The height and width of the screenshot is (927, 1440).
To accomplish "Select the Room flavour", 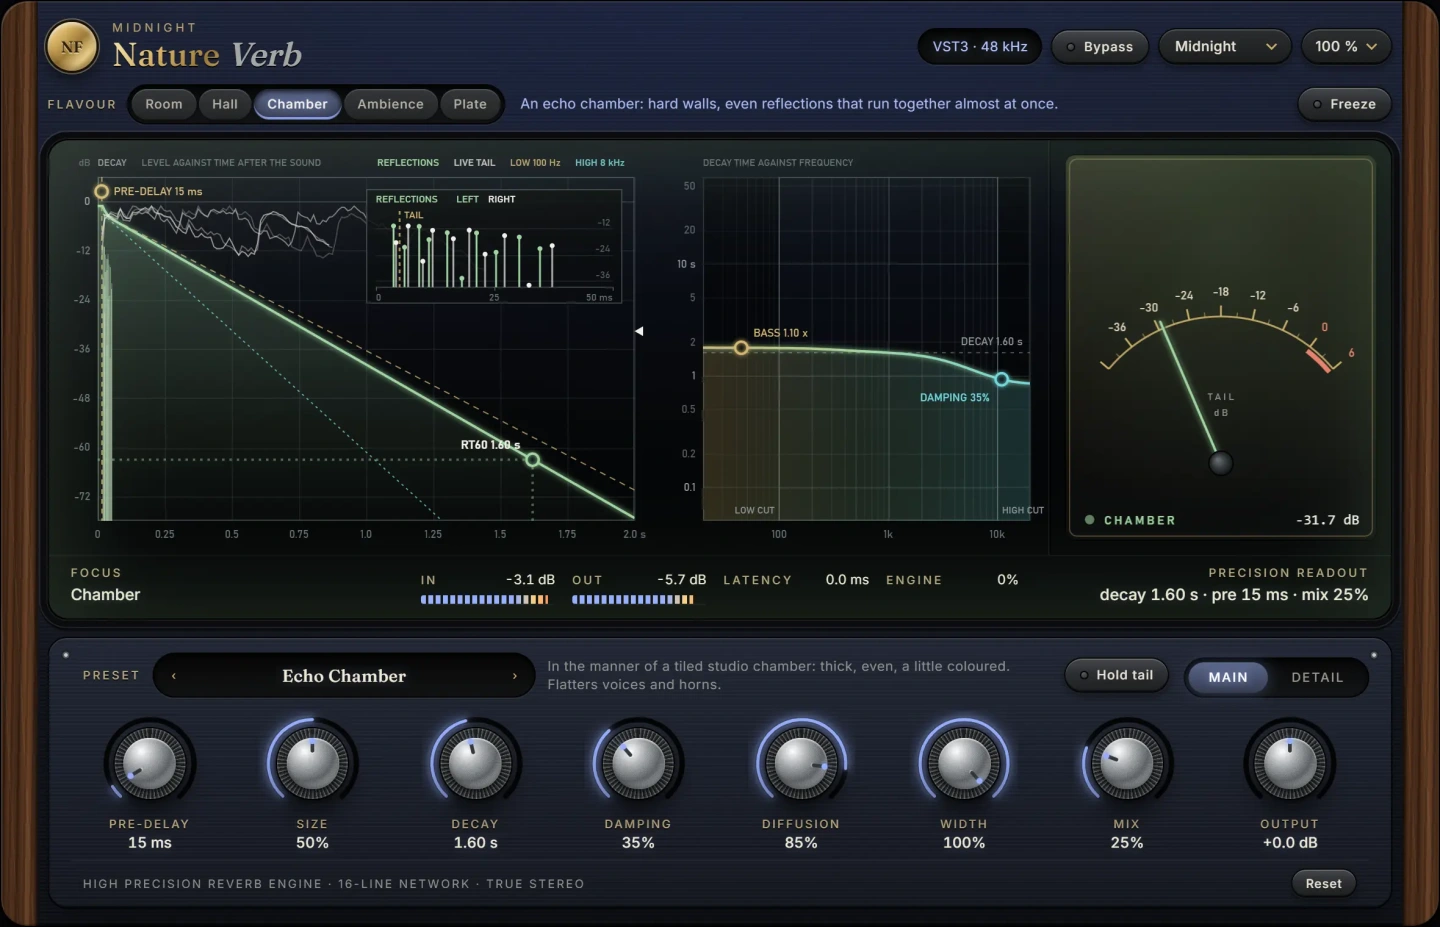I will click(x=164, y=104).
